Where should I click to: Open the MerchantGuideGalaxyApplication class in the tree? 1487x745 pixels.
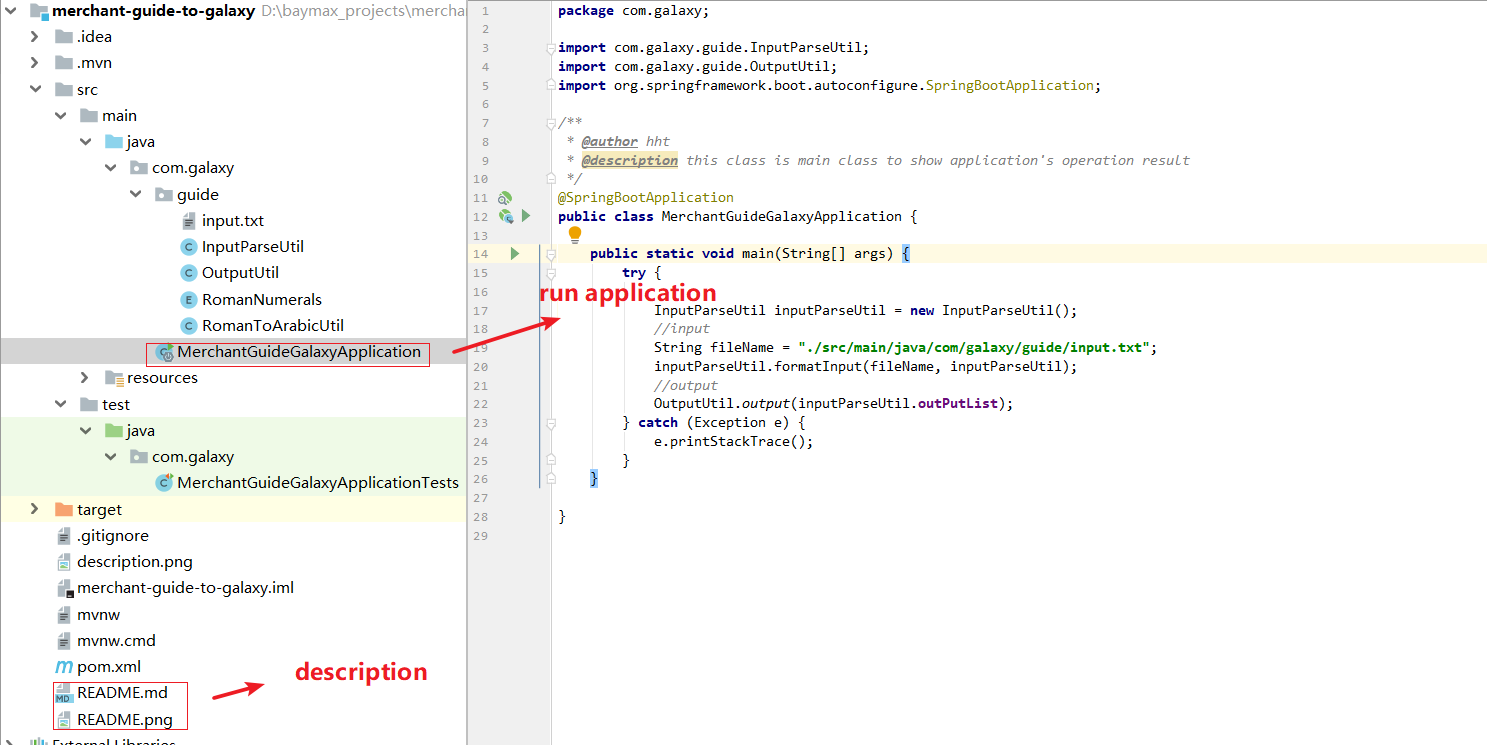pyautogui.click(x=298, y=352)
